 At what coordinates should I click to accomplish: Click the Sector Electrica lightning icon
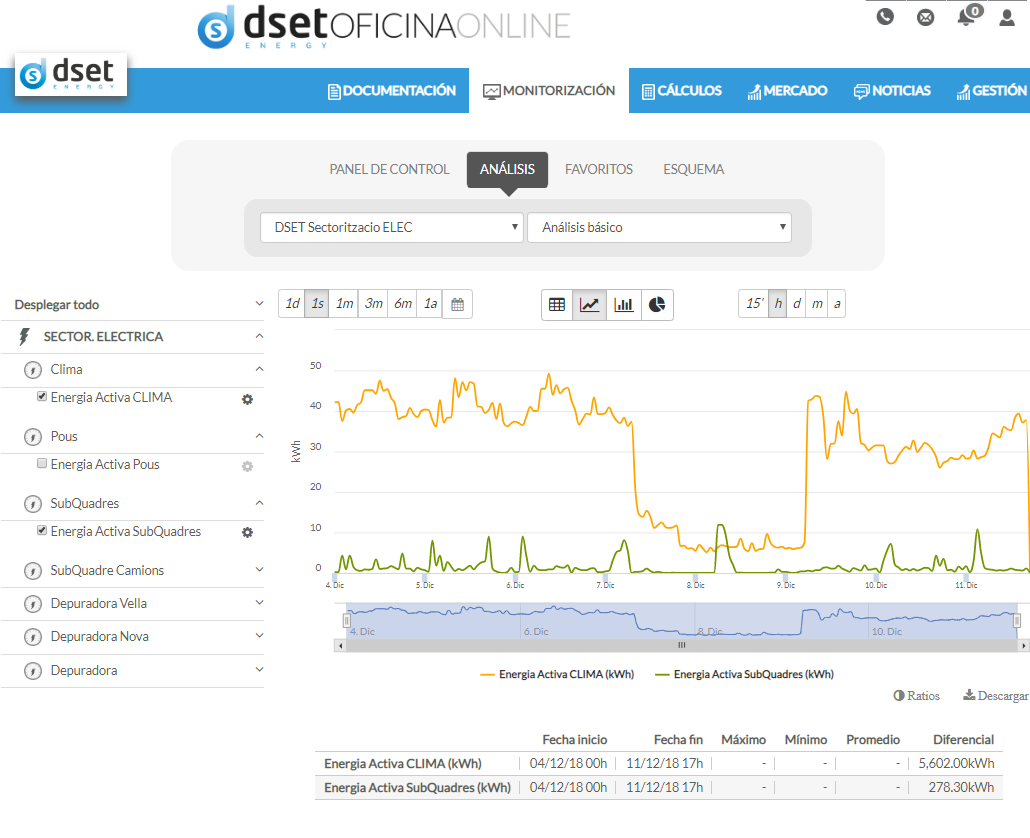click(24, 337)
